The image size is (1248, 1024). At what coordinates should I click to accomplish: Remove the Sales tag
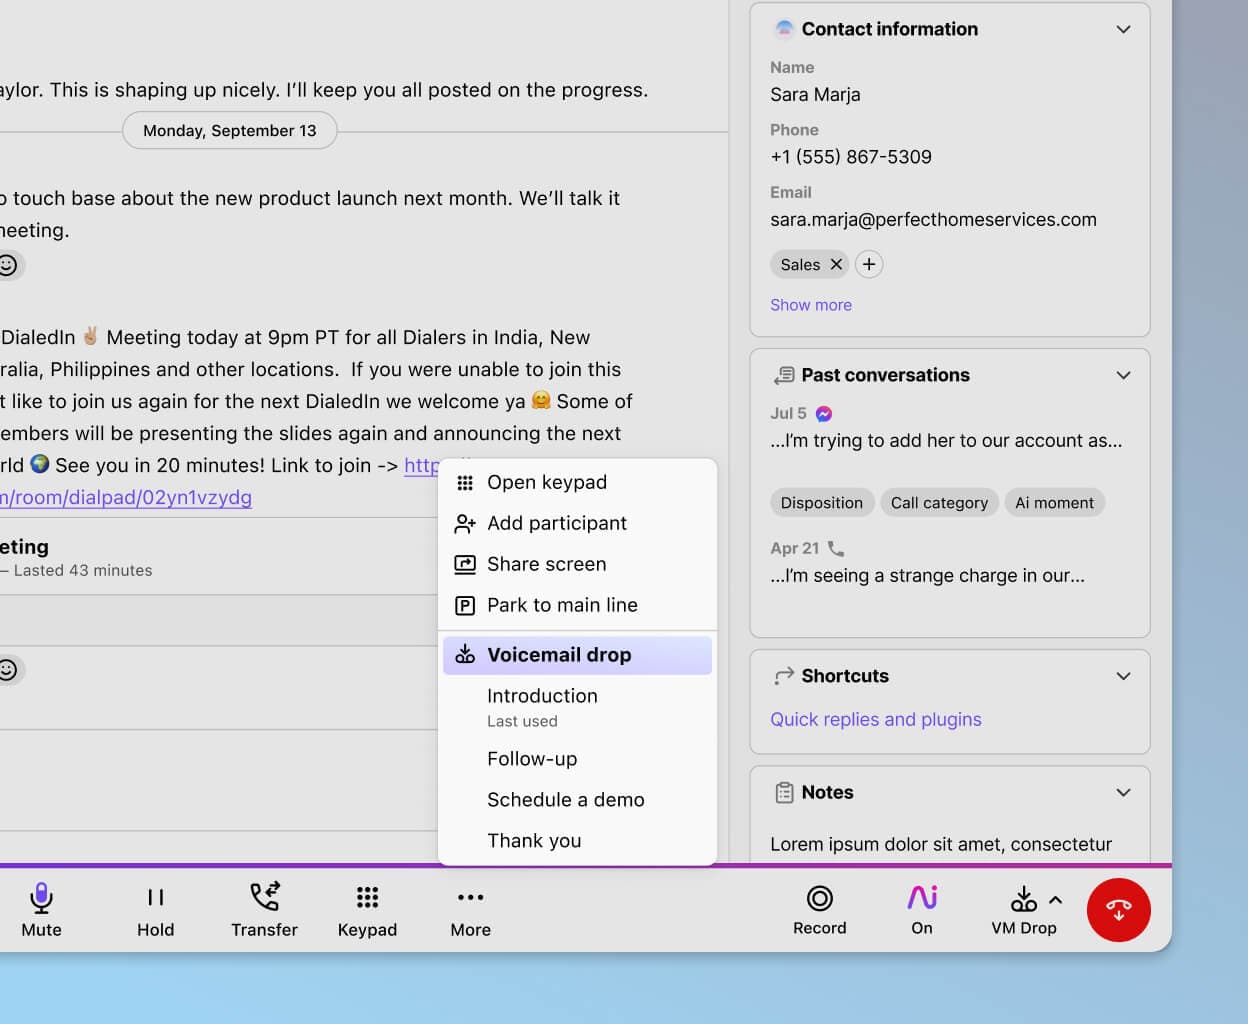[x=836, y=264]
